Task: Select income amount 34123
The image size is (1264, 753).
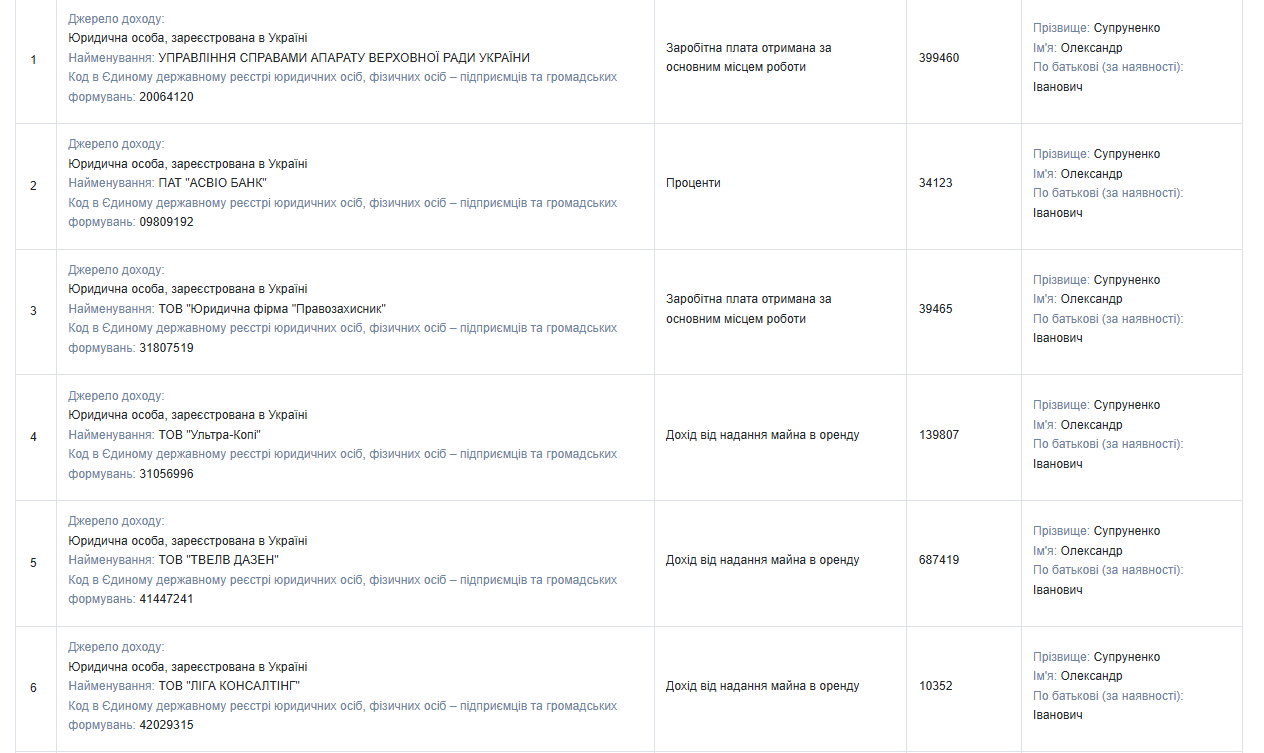Action: pyautogui.click(x=936, y=183)
